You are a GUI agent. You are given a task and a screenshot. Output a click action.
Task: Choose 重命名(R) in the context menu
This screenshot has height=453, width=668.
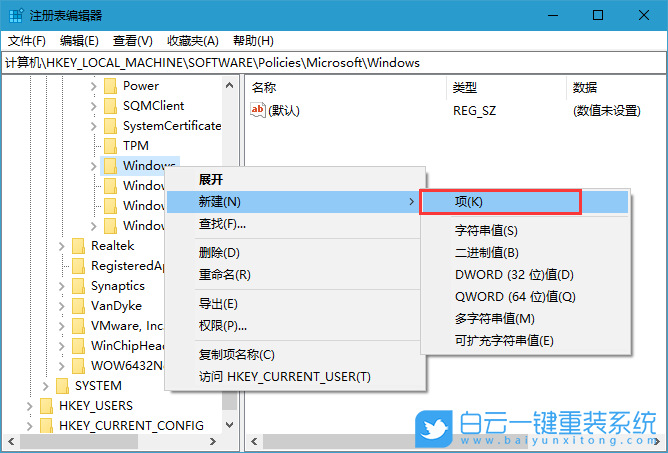[x=296, y=275]
